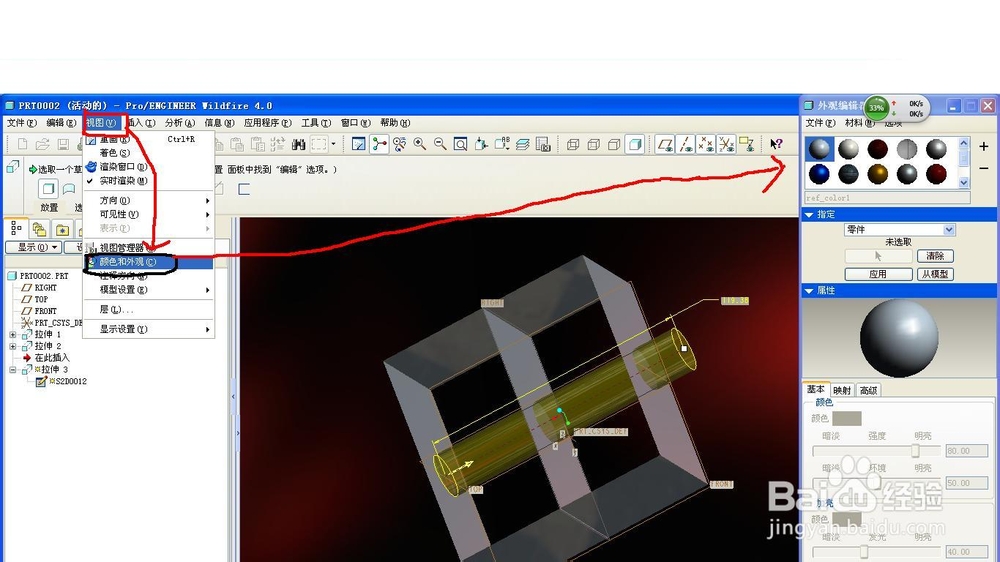
Task: Click the Layers stack toolbar icon
Action: pos(522,145)
